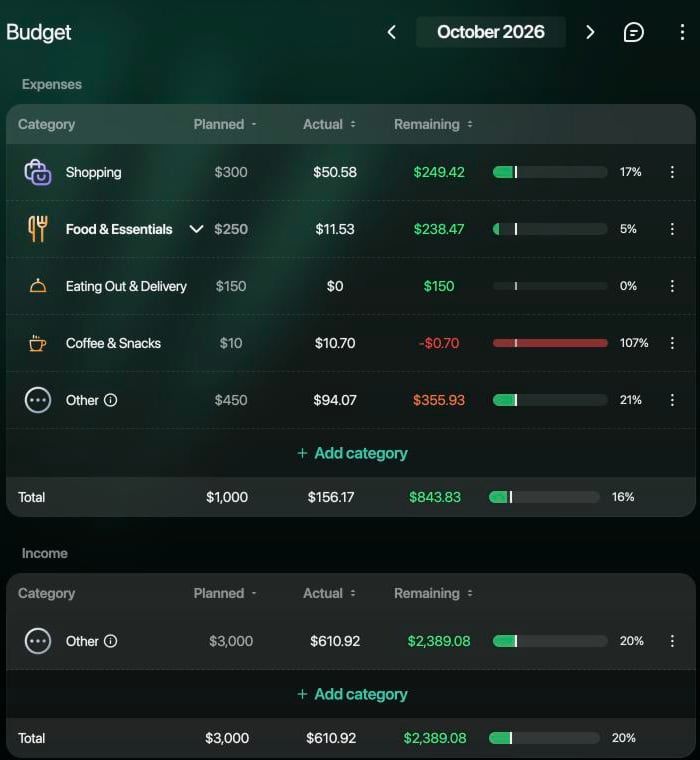Edit Coffee & Snacks planned amount $10
This screenshot has height=760, width=700.
231,343
